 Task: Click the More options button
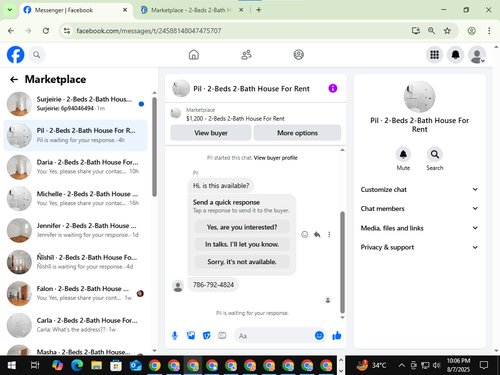coord(297,133)
